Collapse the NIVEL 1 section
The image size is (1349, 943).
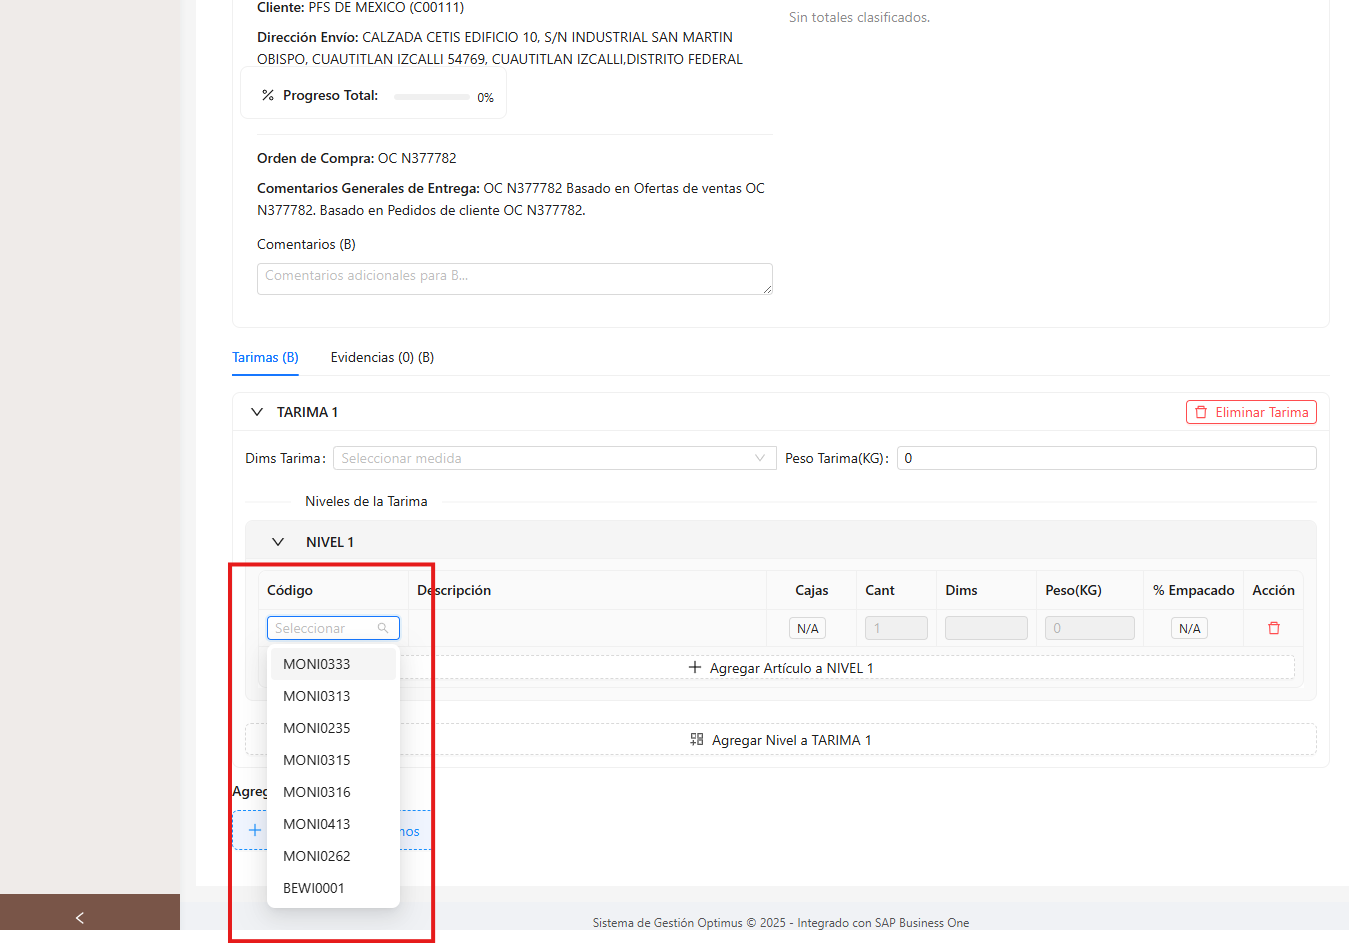[x=278, y=542]
